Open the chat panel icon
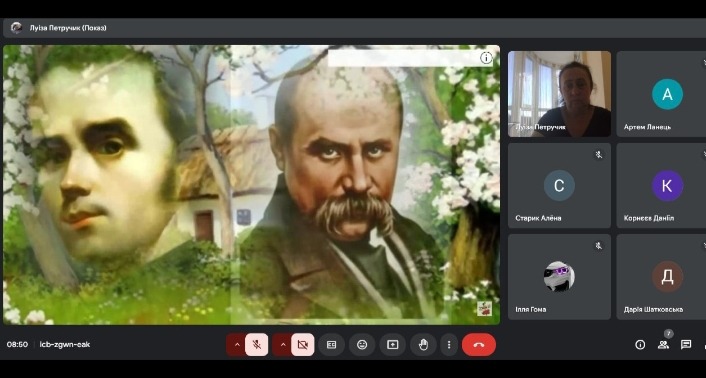This screenshot has width=706, height=378. pos(686,345)
